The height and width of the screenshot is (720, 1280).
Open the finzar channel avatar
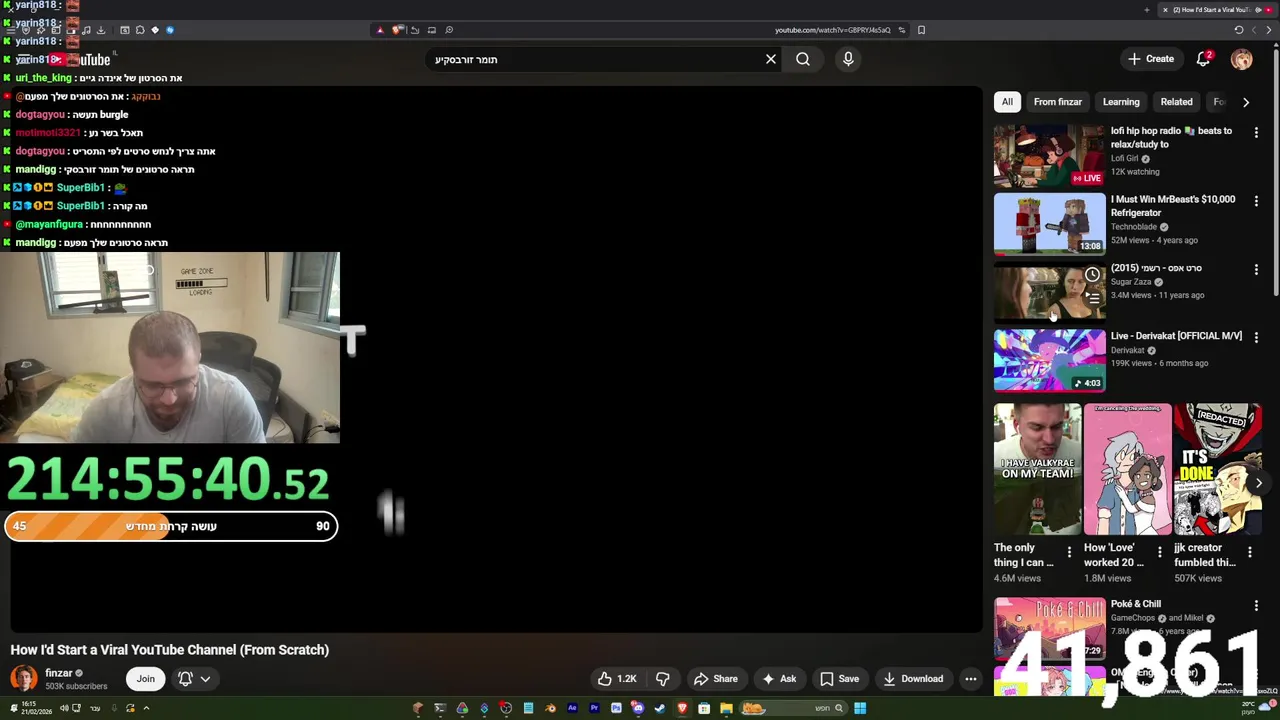[23, 678]
